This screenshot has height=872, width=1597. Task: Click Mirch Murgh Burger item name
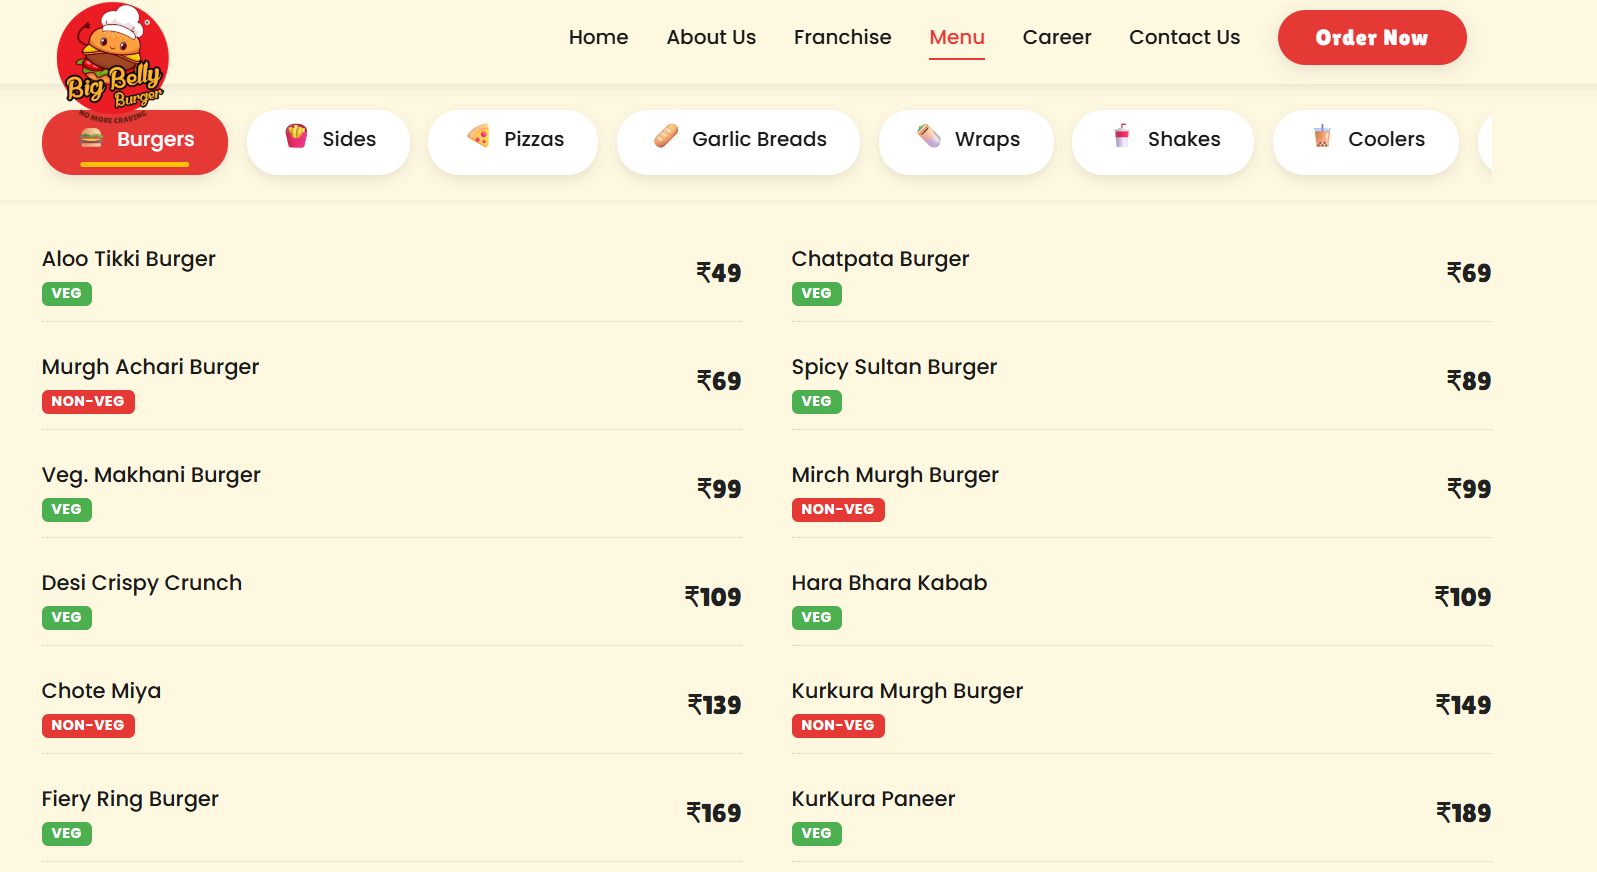[x=895, y=475]
